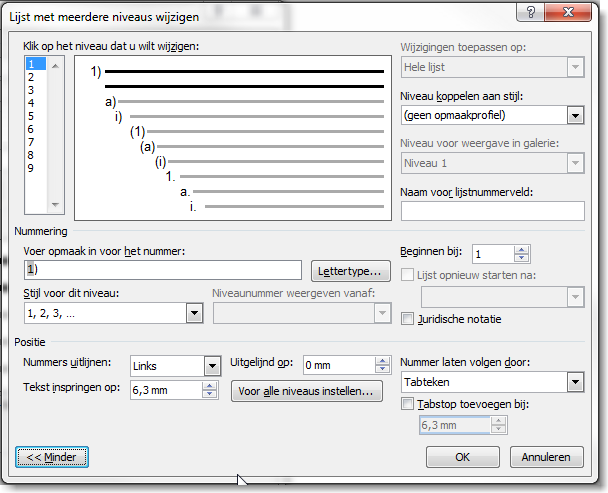Open the 'Wijzigingen toepassen op' Hele lijst dropdown
This screenshot has height=493, width=608.
click(x=575, y=67)
